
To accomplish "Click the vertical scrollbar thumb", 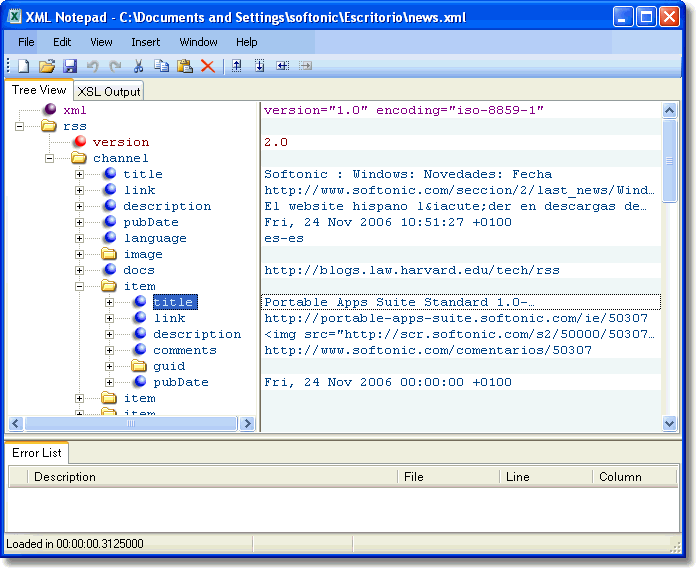I will tap(670, 161).
